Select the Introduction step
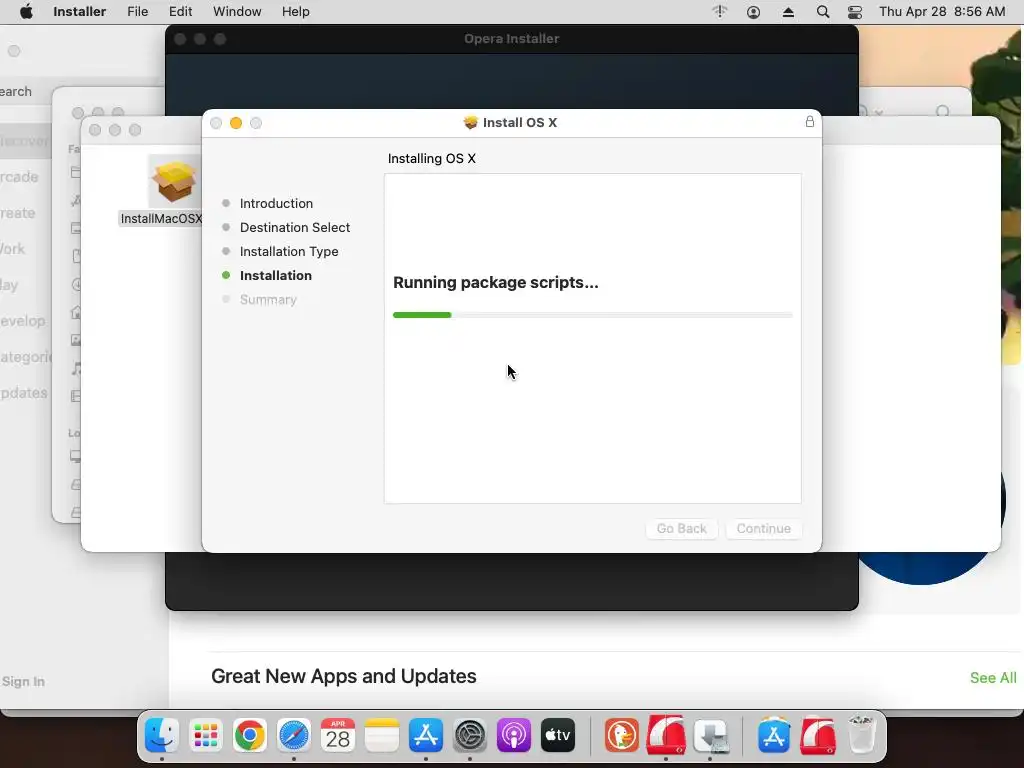The width and height of the screenshot is (1024, 768). coord(276,203)
